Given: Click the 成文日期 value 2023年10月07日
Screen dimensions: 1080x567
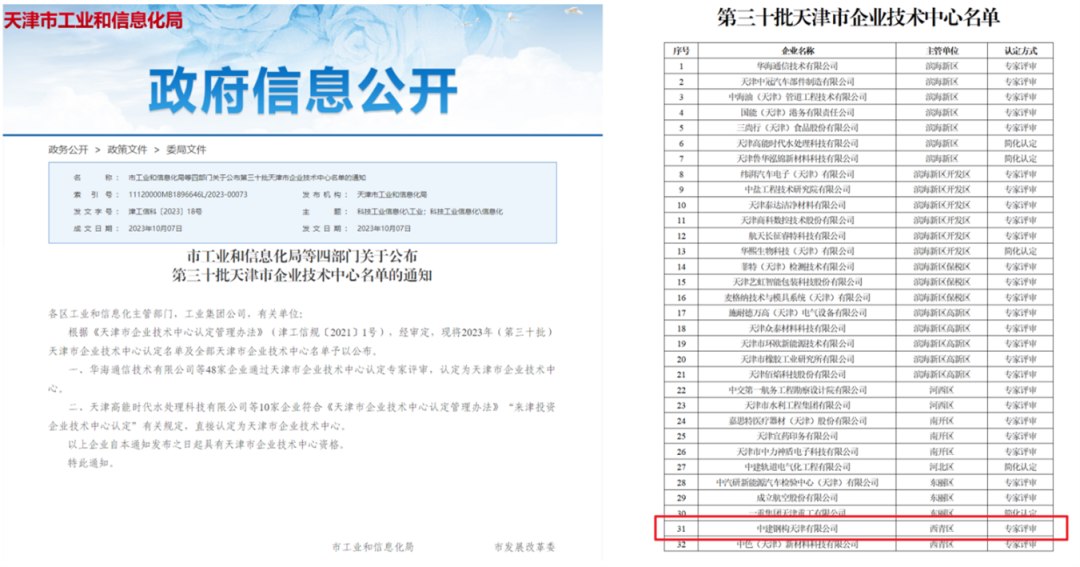Looking at the screenshot, I should [155, 228].
